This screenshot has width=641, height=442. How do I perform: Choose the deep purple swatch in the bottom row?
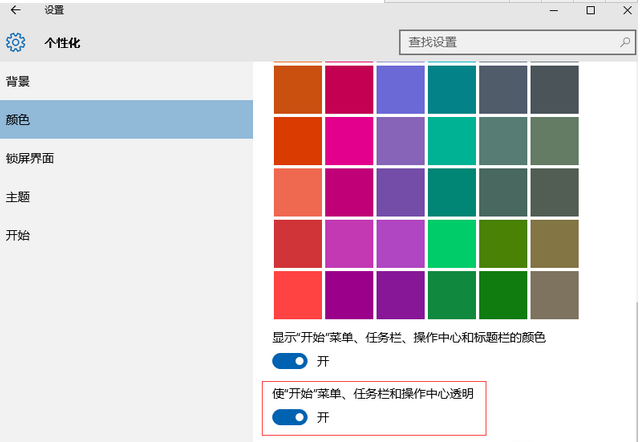[x=401, y=295]
